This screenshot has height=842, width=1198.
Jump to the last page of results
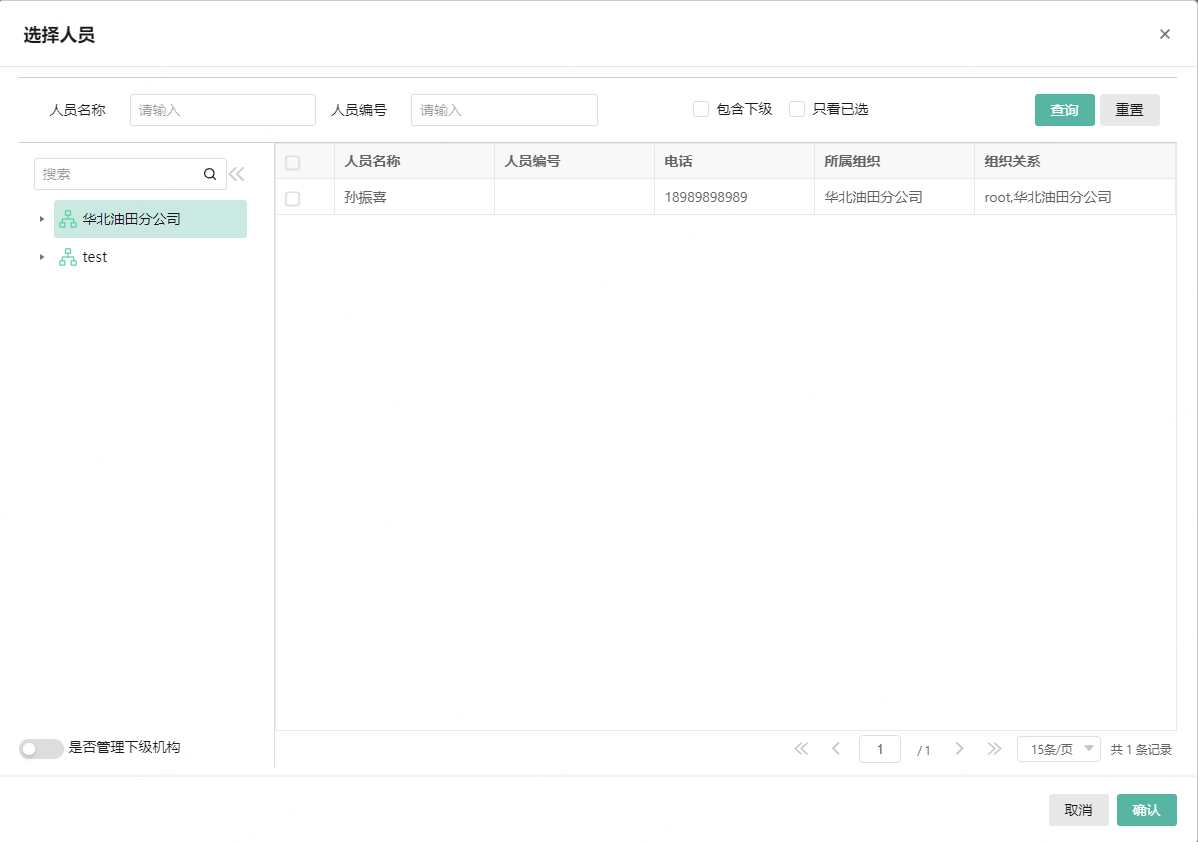click(x=994, y=749)
